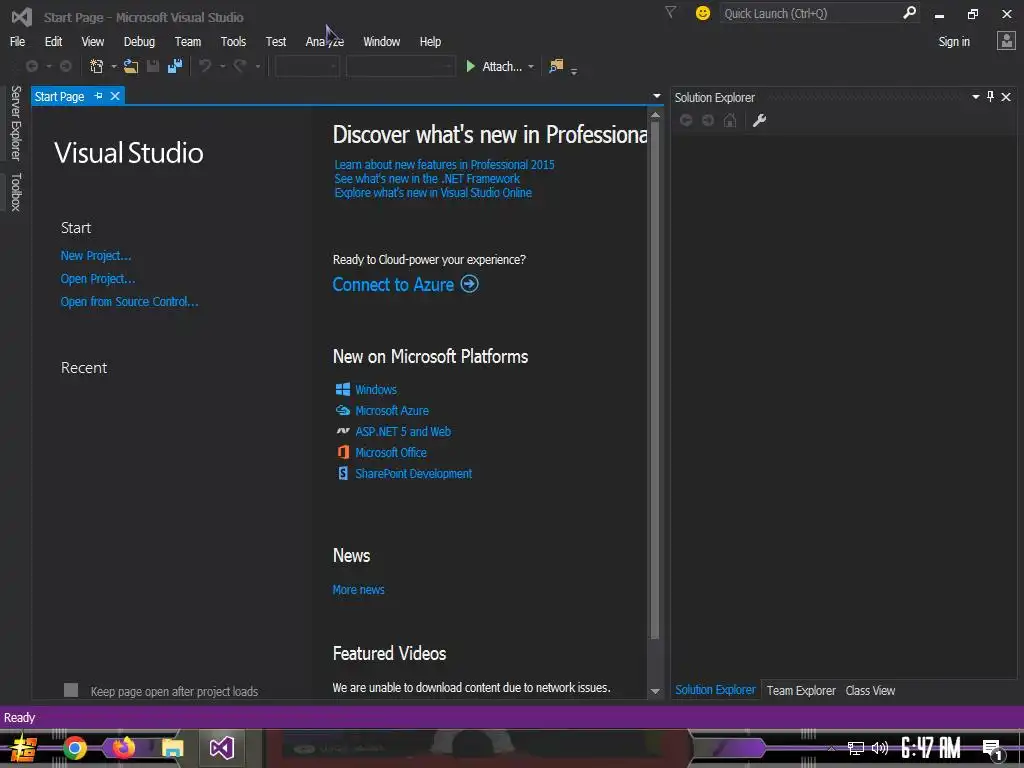Viewport: 1024px width, 768px height.
Task: Open the Solution Platforms combo box
Action: (x=400, y=66)
